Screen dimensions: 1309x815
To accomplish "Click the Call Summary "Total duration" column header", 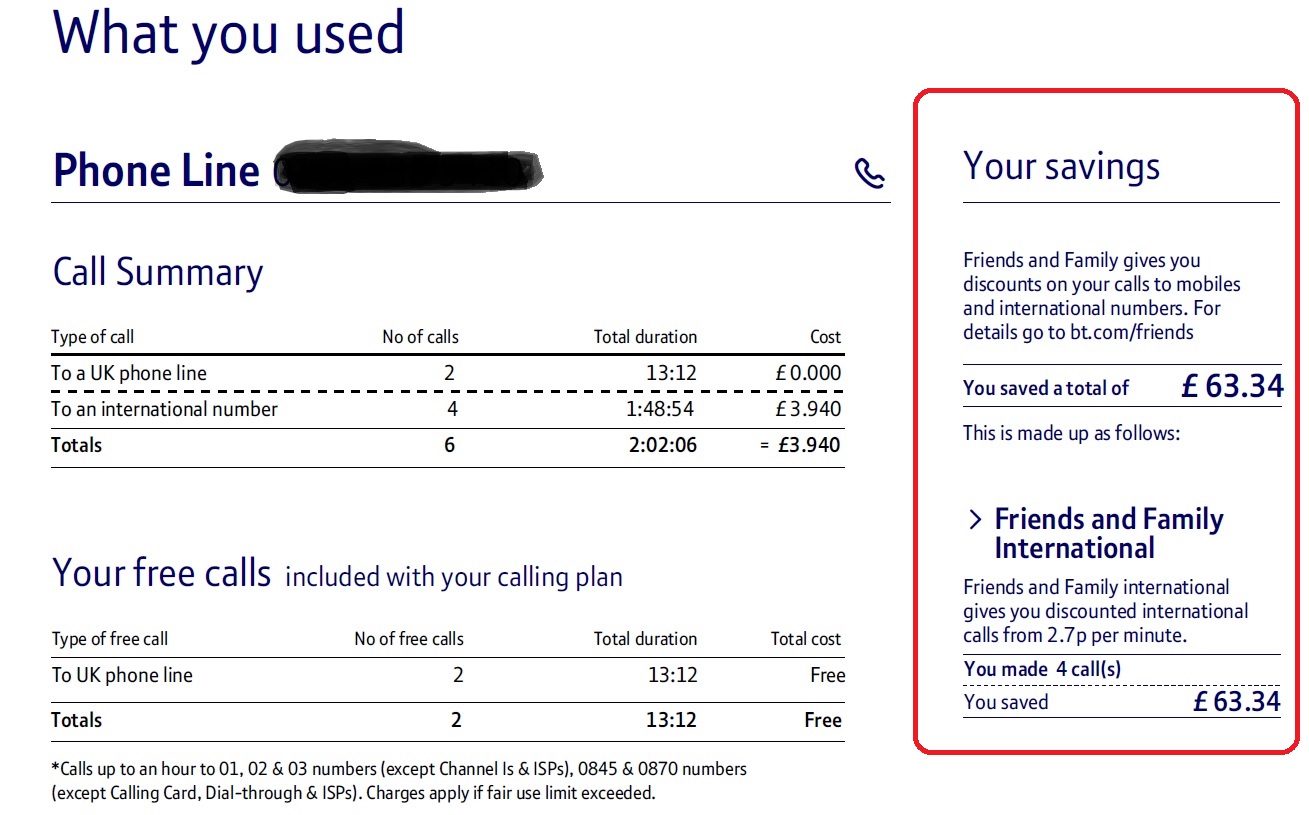I will tap(645, 337).
